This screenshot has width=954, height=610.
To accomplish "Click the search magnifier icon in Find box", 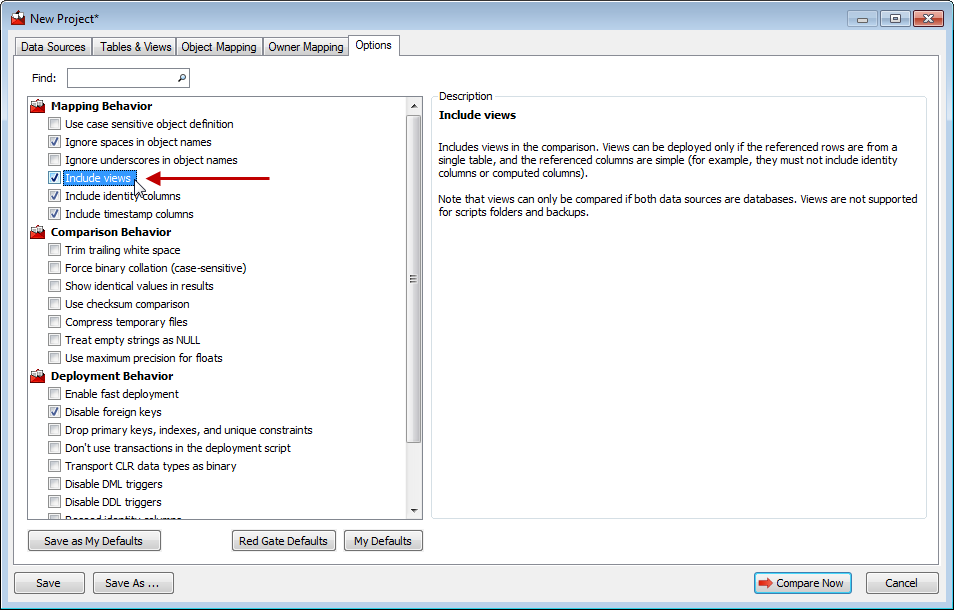I will [181, 78].
